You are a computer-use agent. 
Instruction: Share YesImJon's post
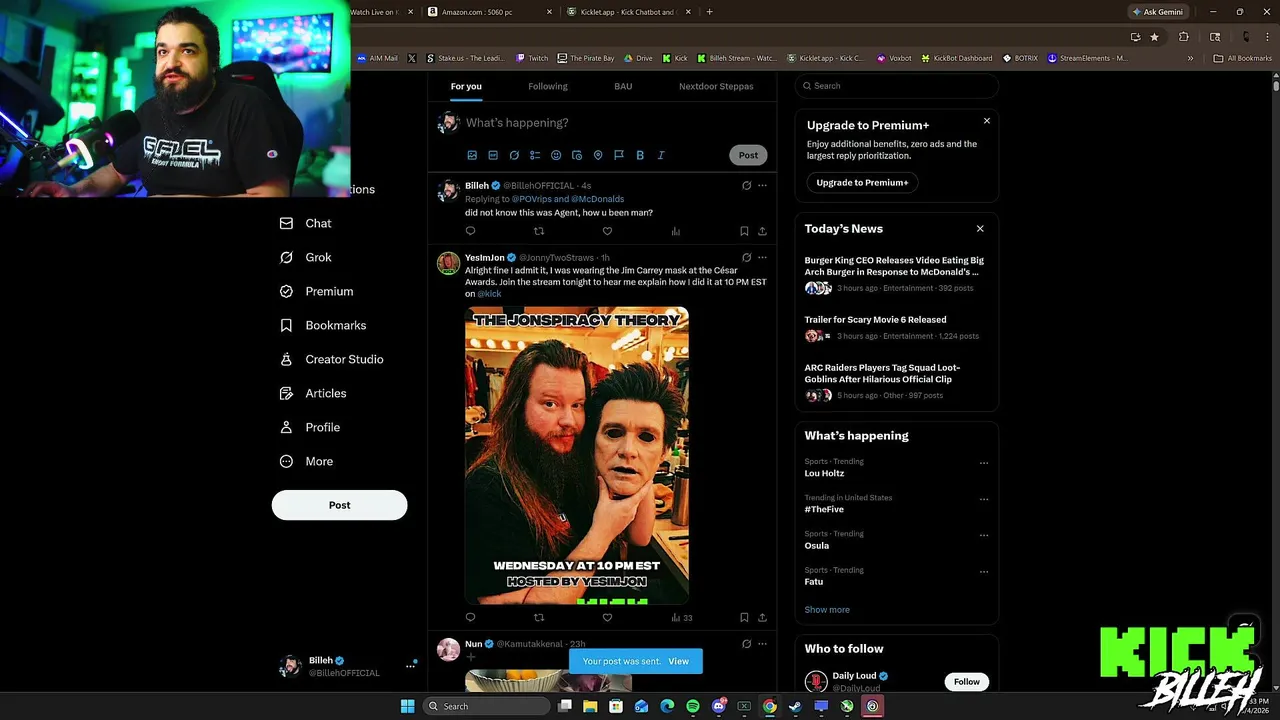click(x=762, y=617)
